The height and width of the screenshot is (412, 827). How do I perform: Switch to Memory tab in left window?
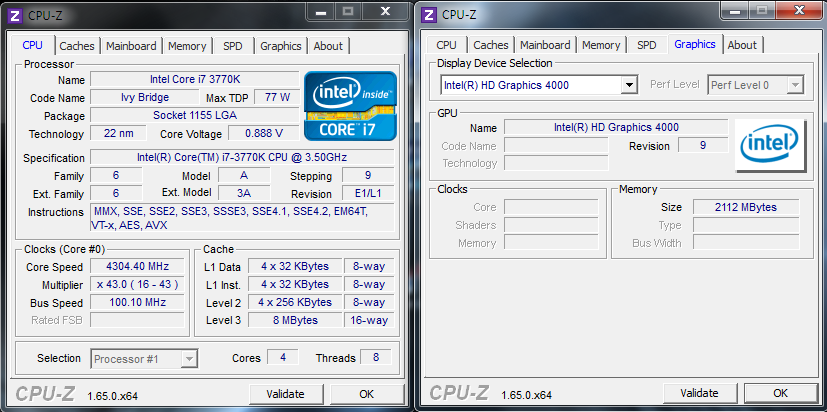187,46
